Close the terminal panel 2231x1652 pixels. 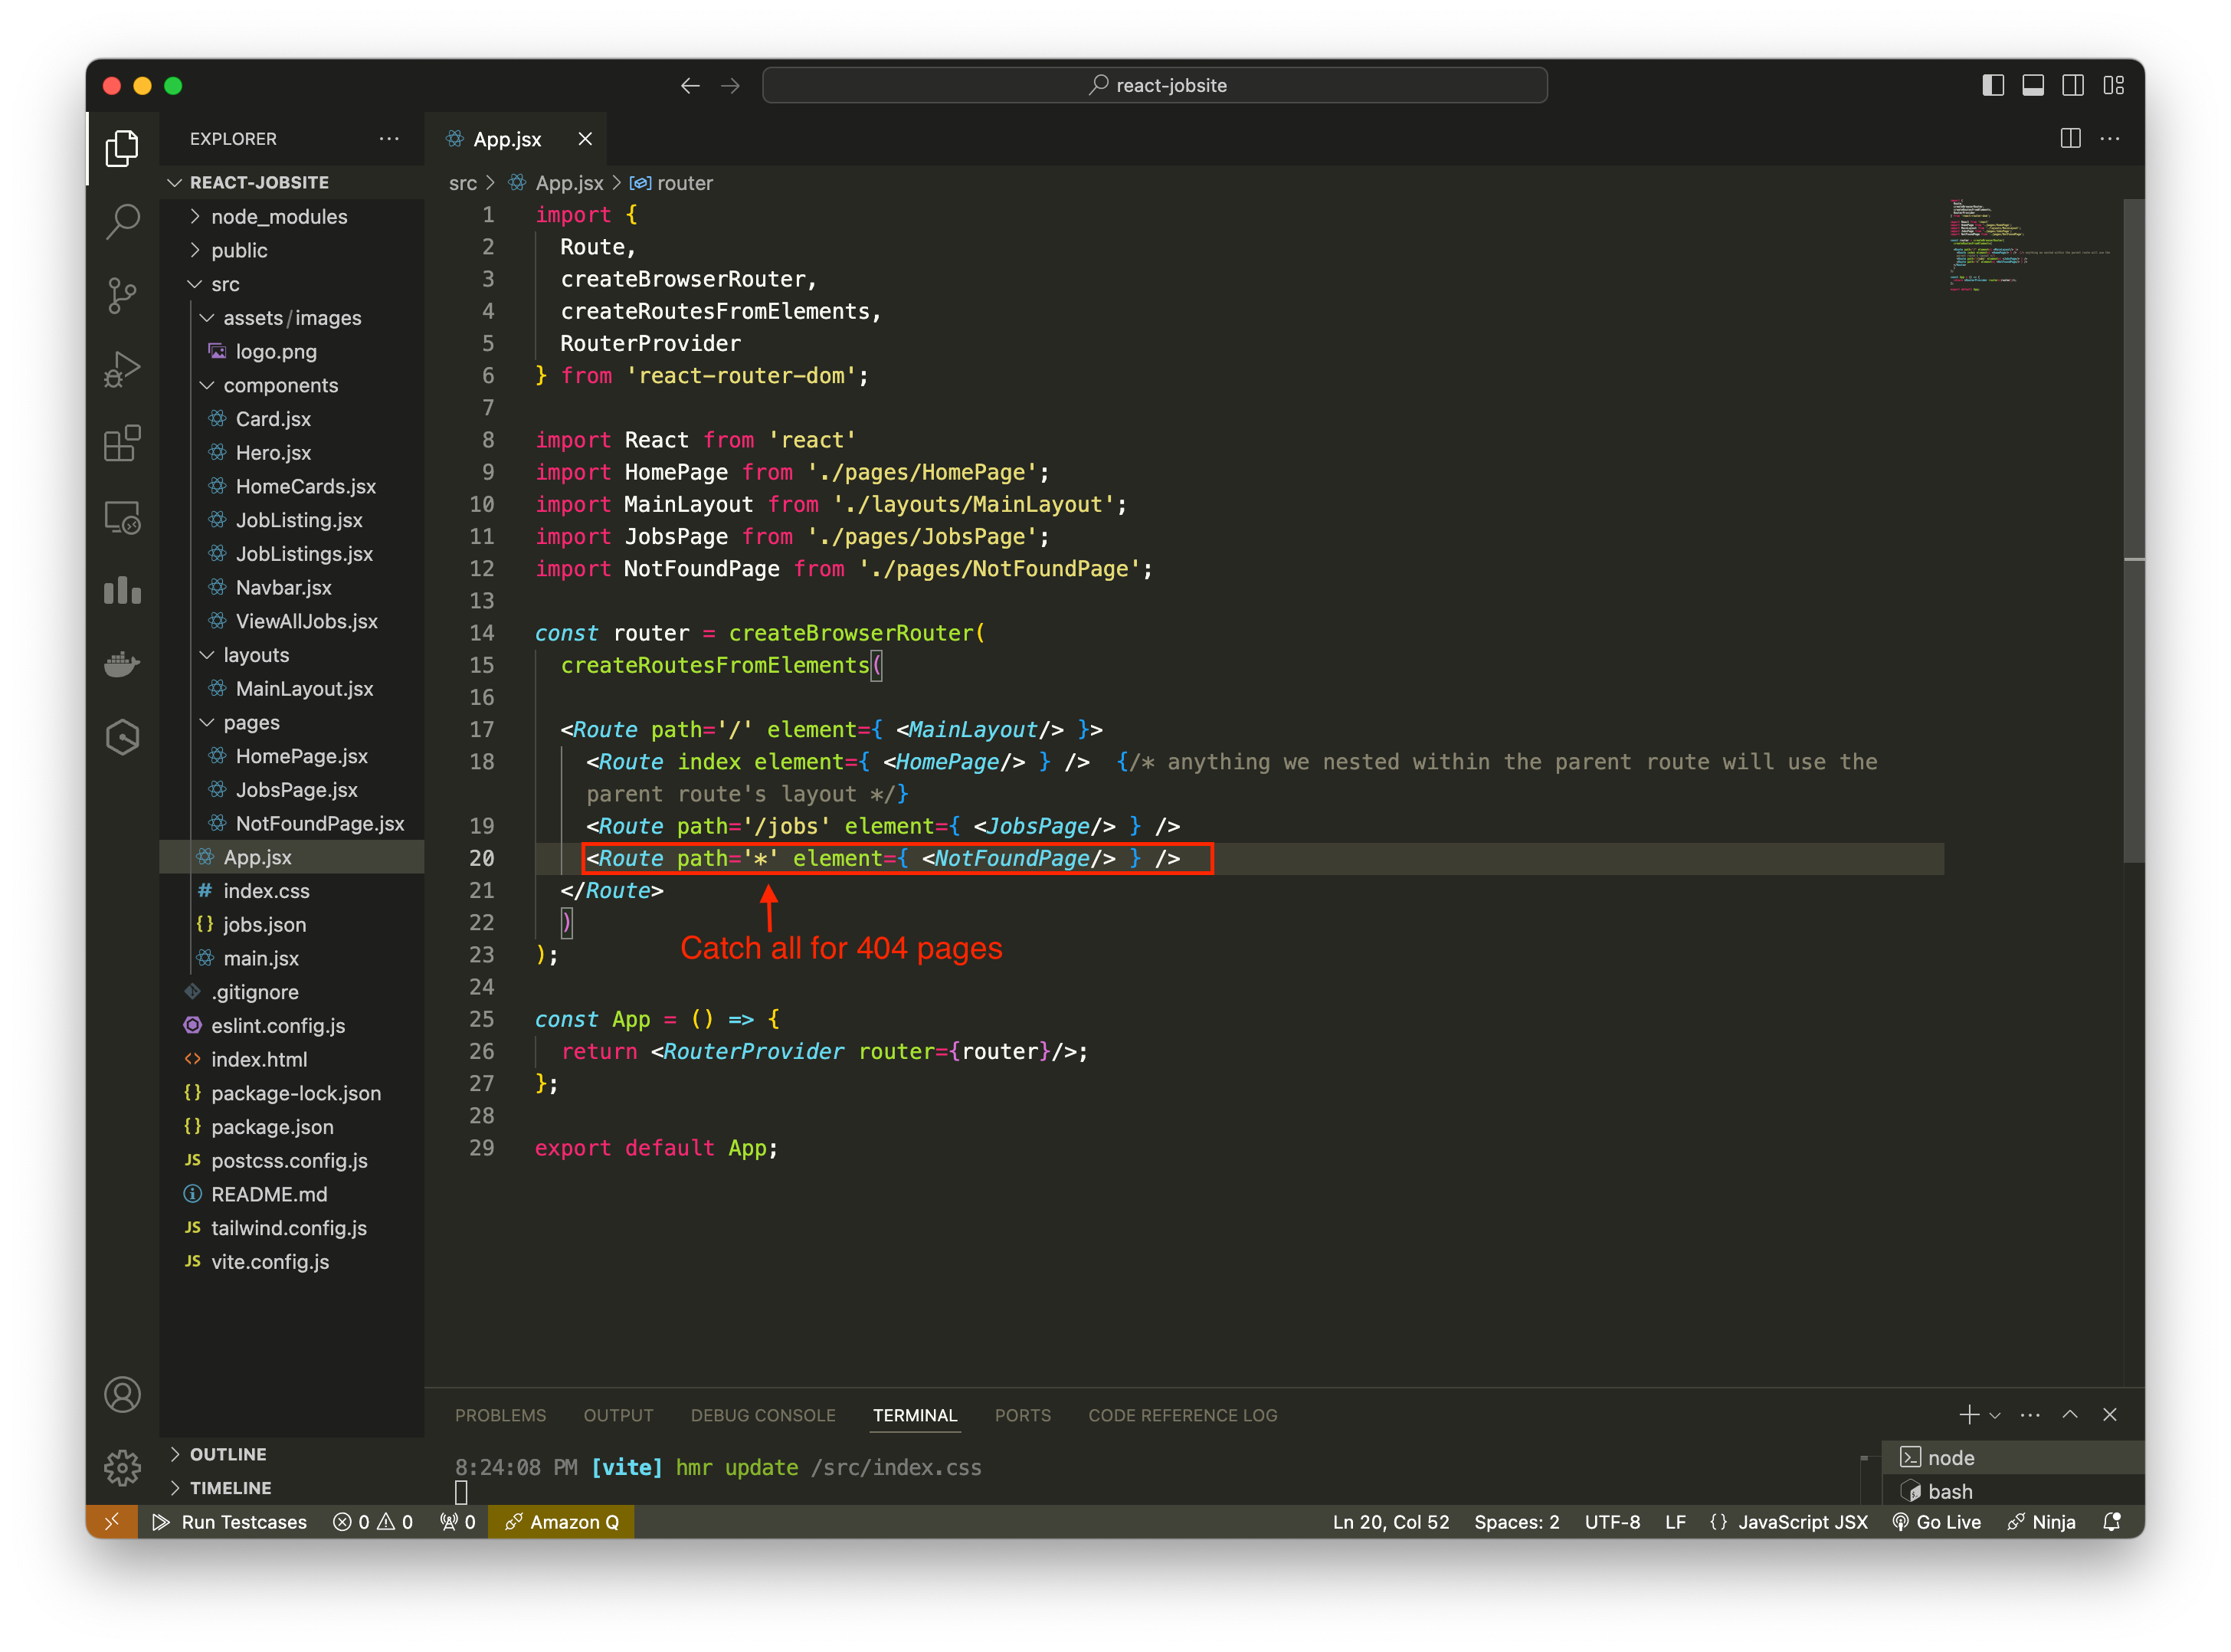click(x=2110, y=1415)
